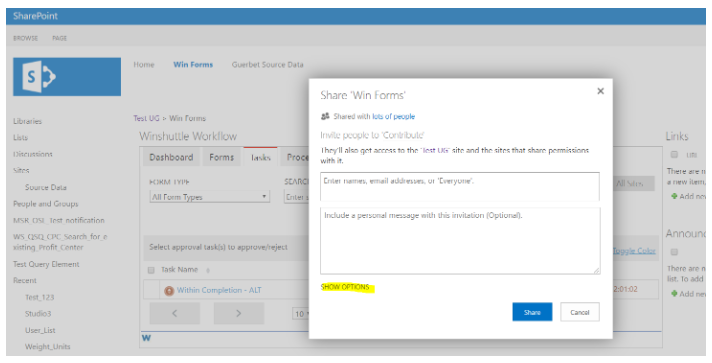Open MSR_QSL_Test_notification link
The image size is (712, 363).
click(59, 220)
